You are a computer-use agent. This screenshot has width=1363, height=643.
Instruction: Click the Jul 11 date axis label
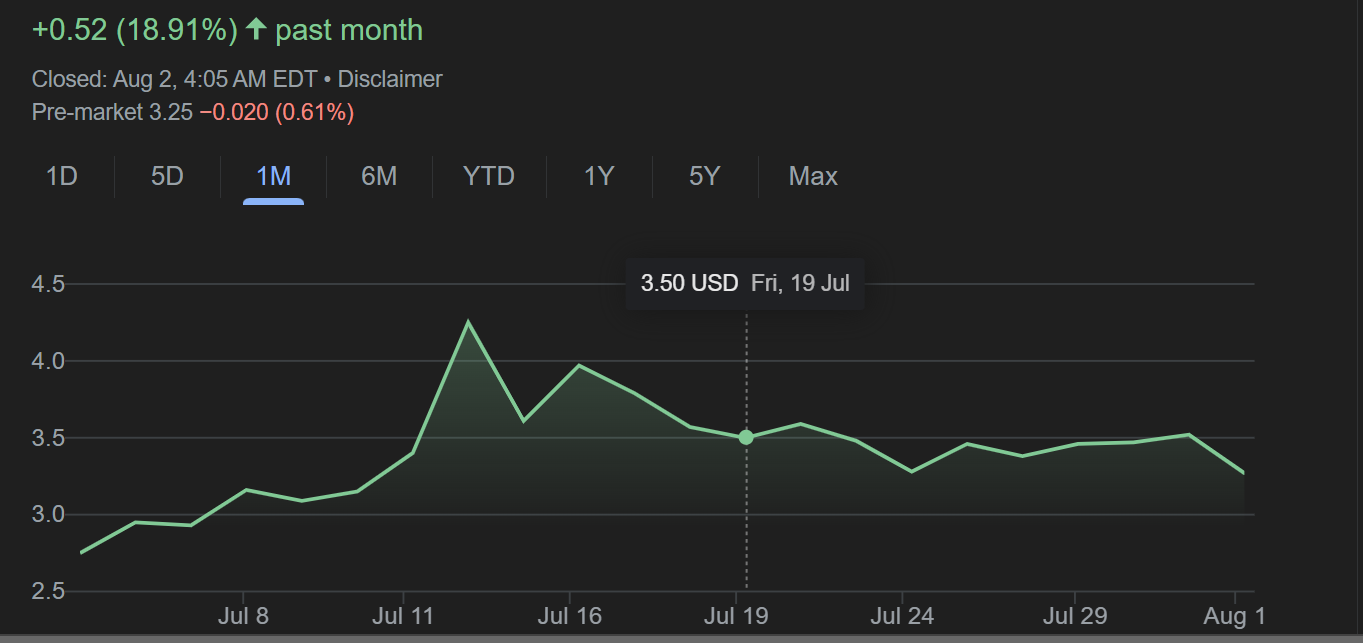tap(402, 616)
